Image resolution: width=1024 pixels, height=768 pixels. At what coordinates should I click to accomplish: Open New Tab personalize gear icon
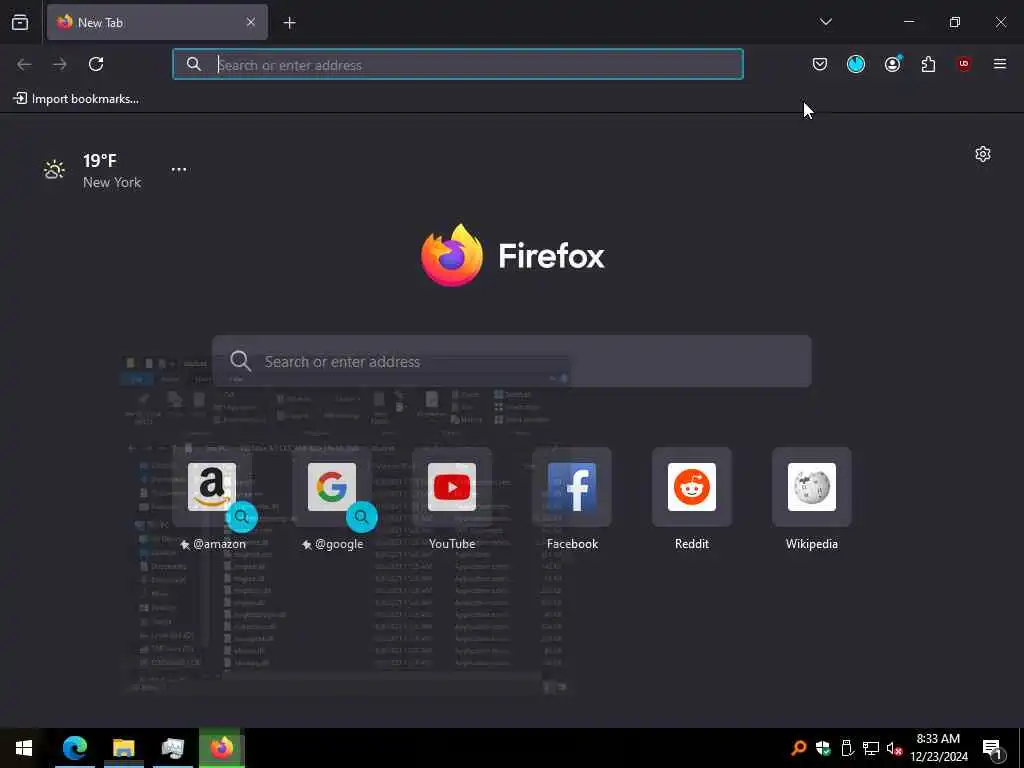[982, 154]
